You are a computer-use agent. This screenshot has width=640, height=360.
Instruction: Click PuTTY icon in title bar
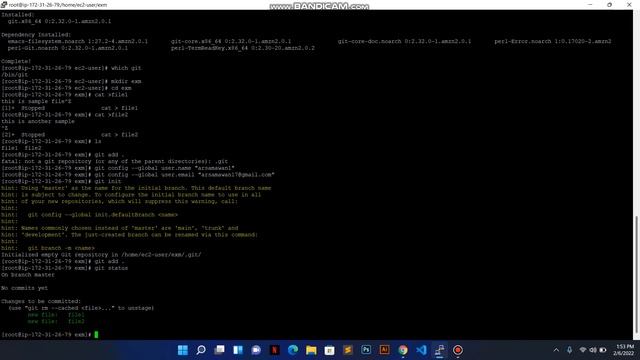click(4, 5)
